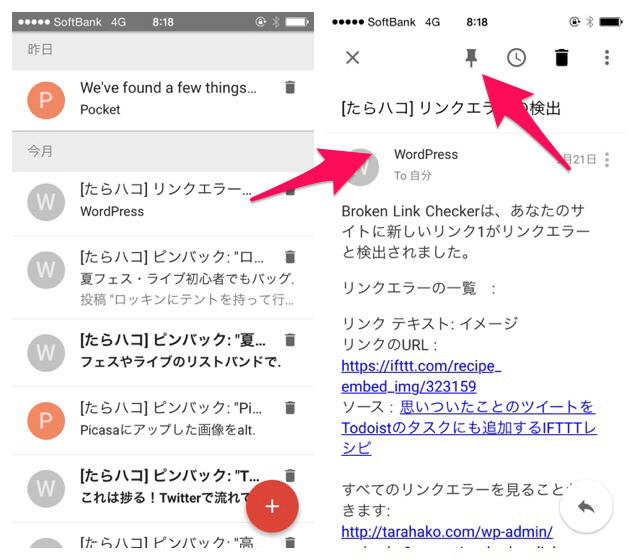Tap the reply arrow floating button
This screenshot has width=640, height=560.
click(586, 507)
